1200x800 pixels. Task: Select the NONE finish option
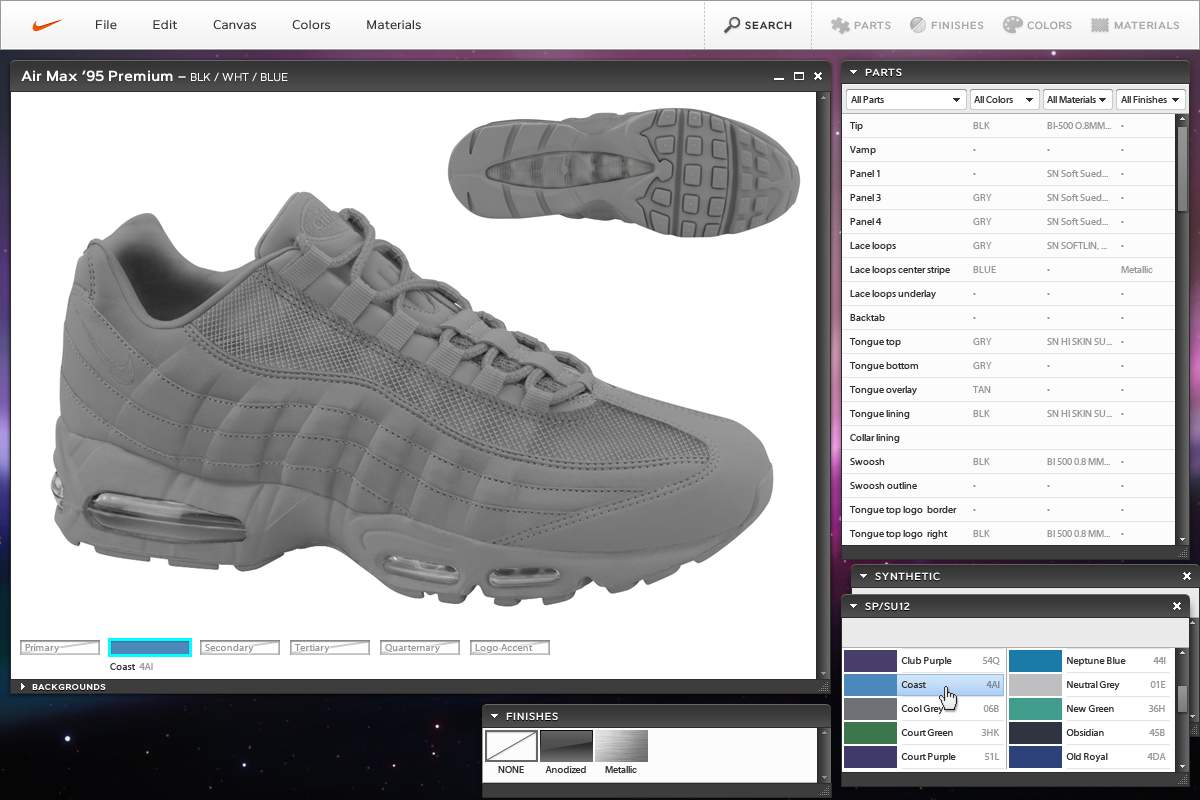[511, 746]
